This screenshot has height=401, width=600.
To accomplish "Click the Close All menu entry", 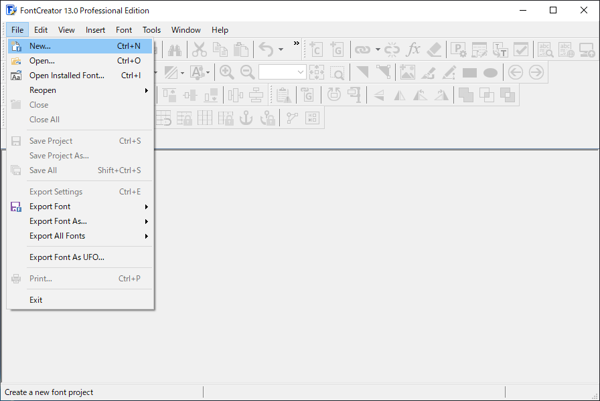I will (80, 120).
